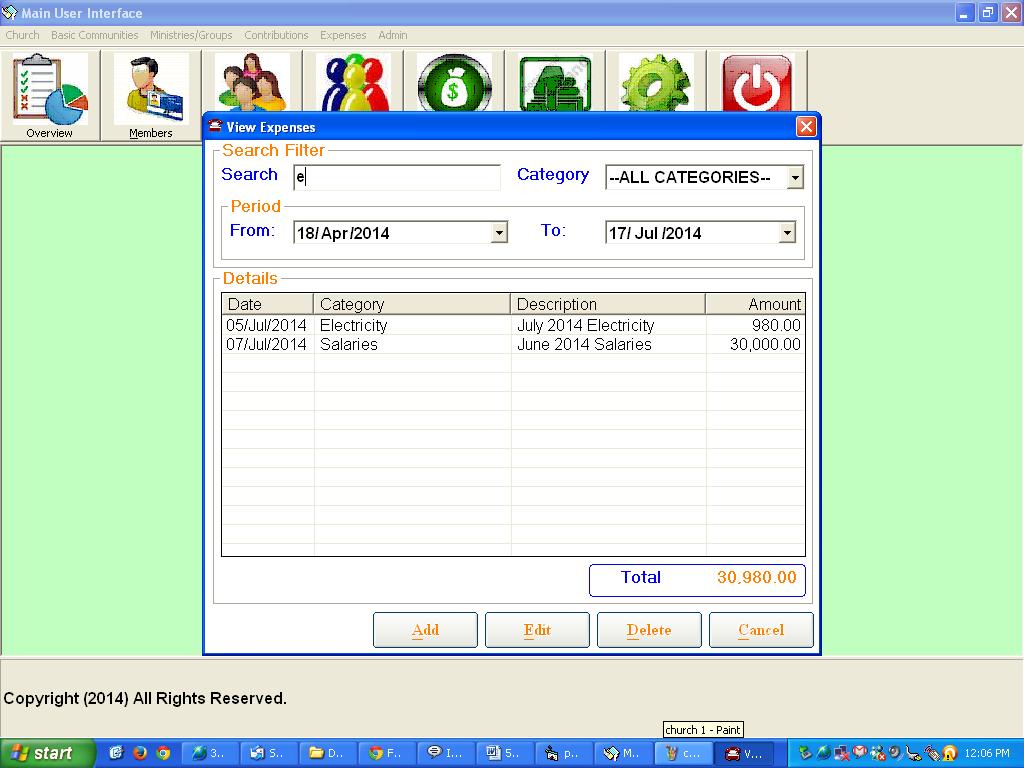1024x768 pixels.
Task: Click the Windows start button
Action: [x=47, y=753]
